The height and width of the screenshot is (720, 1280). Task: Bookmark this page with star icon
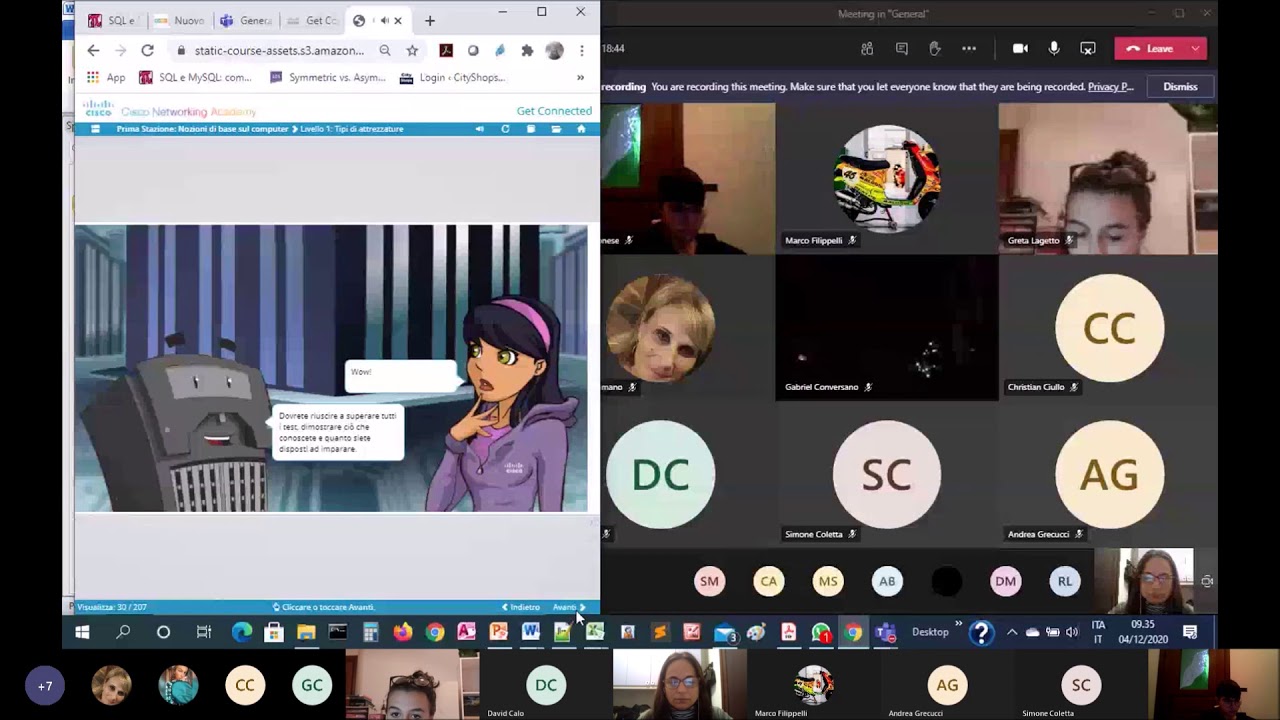412,50
